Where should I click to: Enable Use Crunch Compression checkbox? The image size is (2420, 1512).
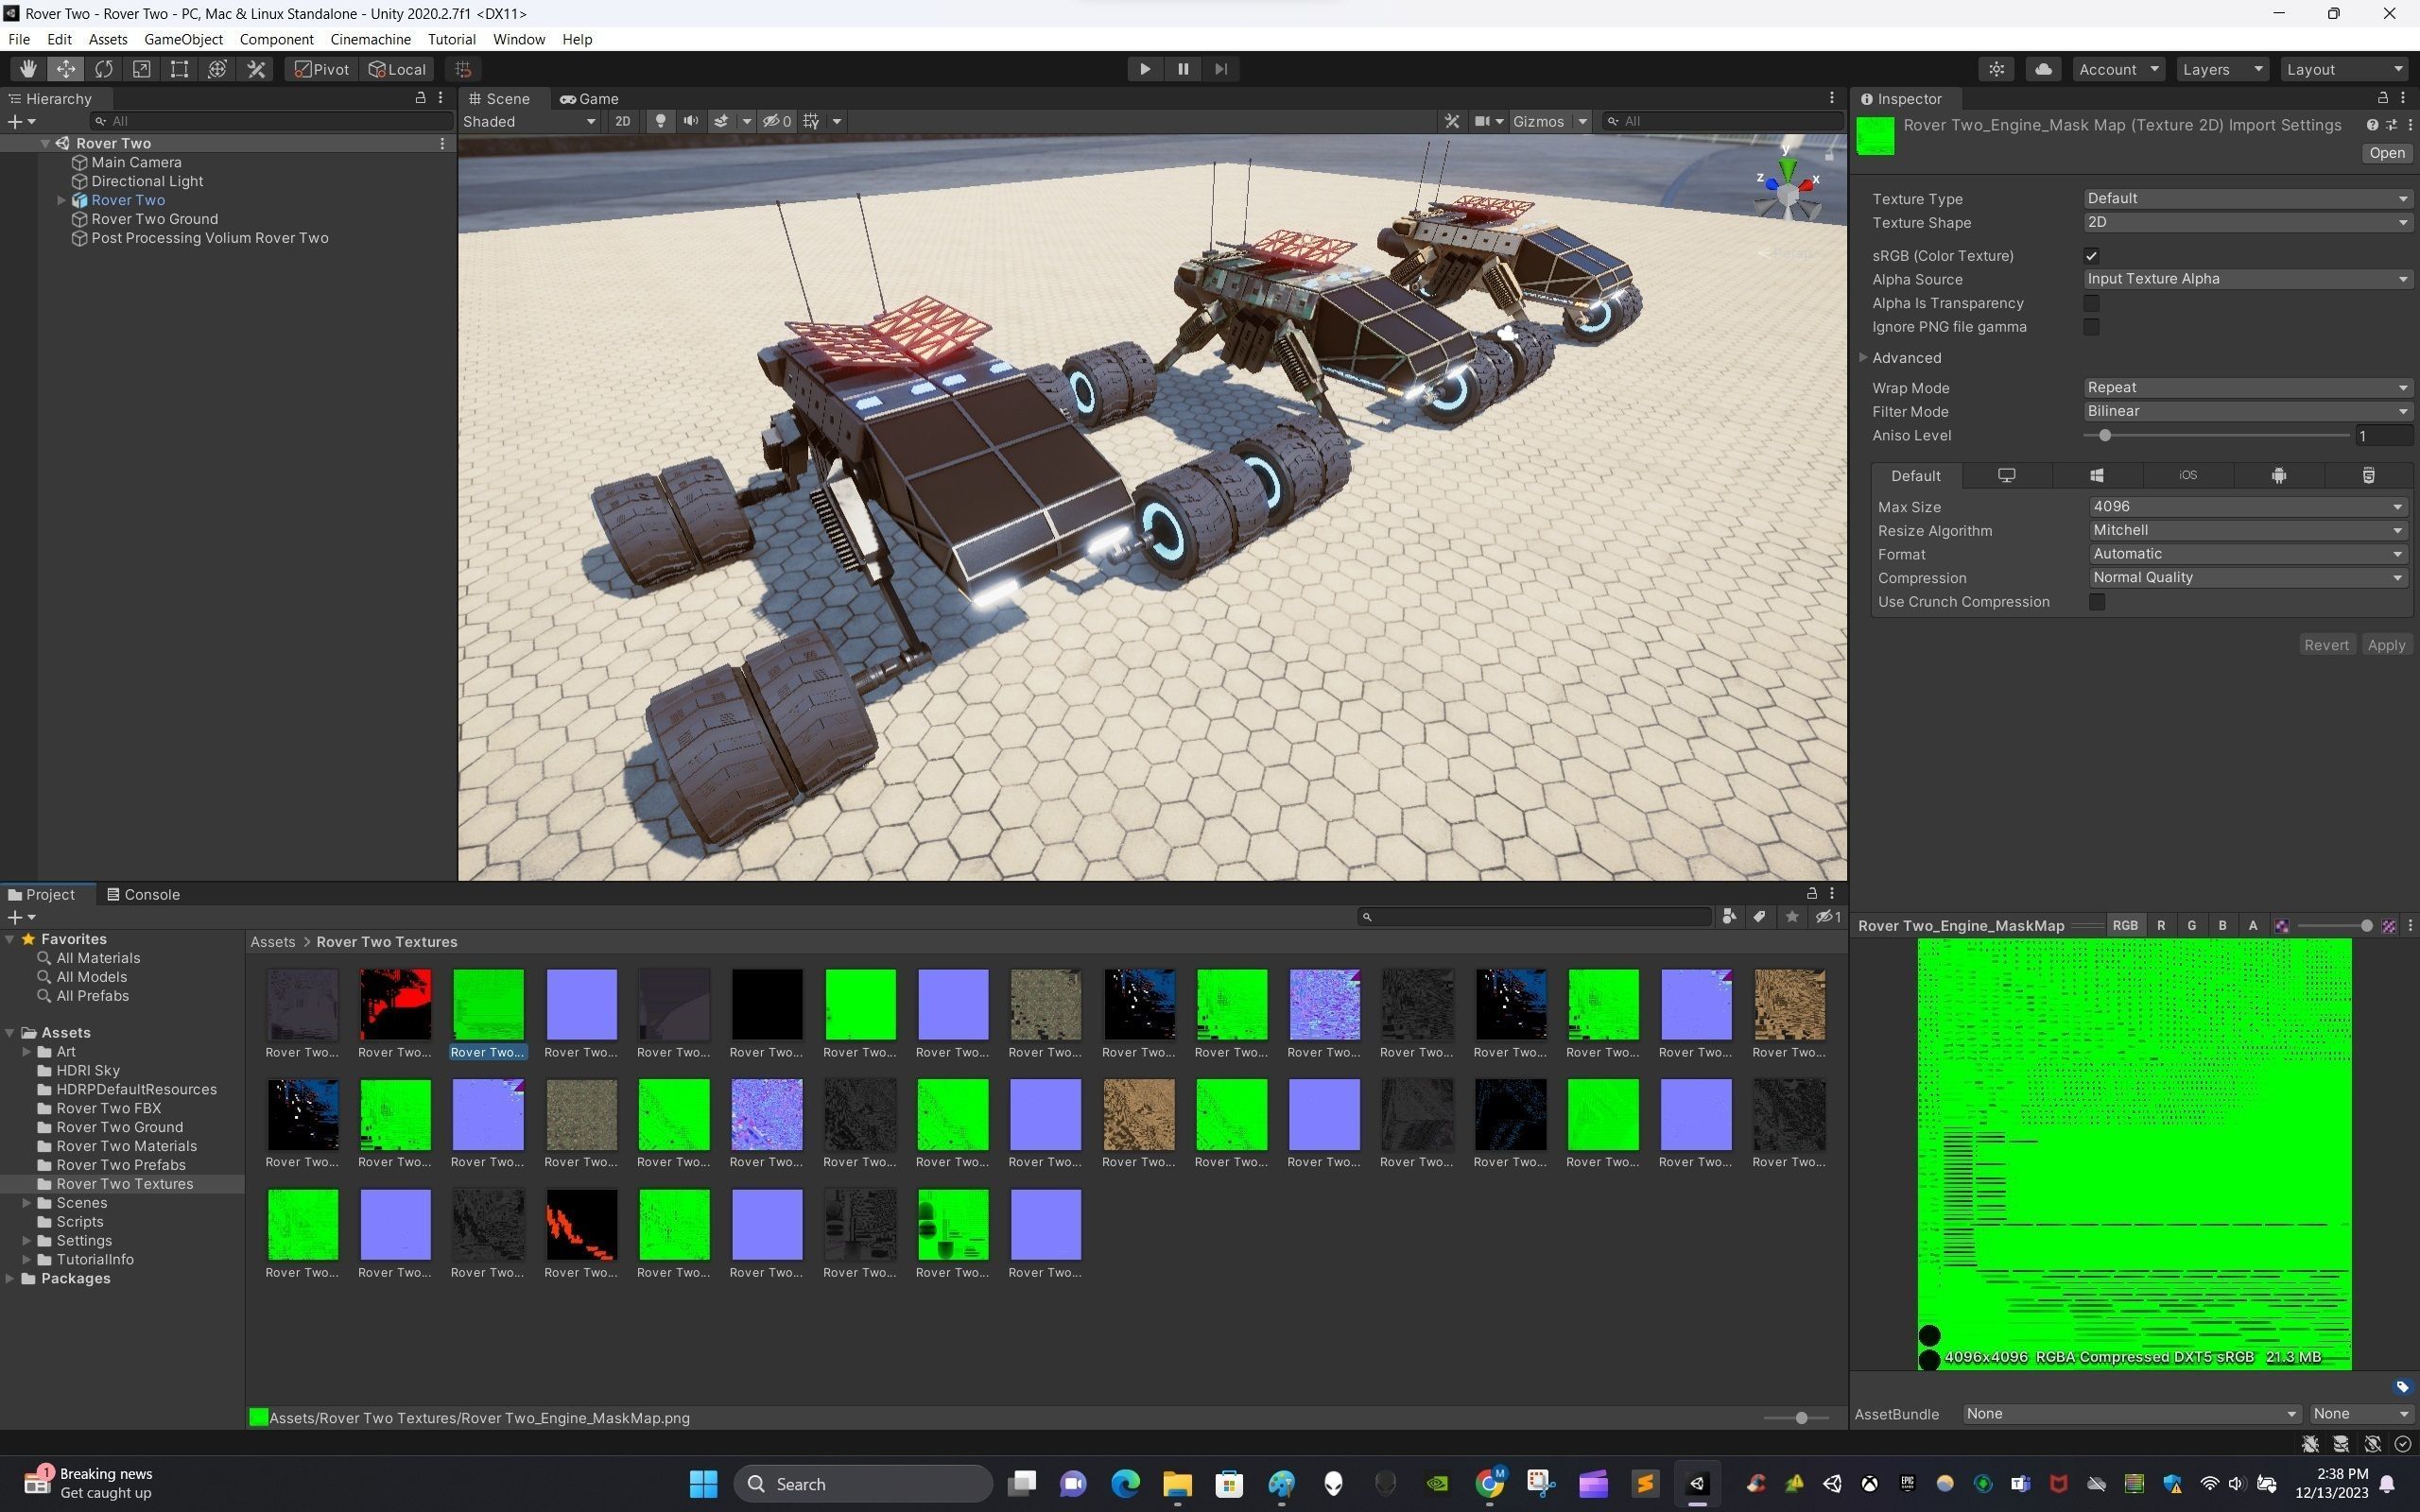click(x=2097, y=602)
